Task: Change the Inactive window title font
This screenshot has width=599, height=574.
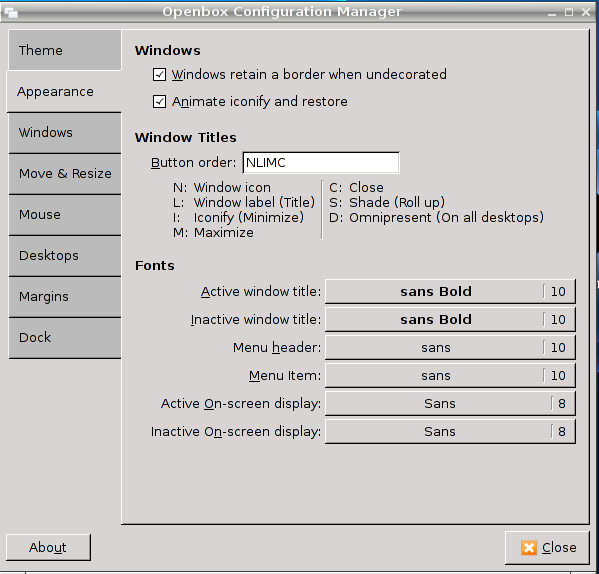Action: click(450, 320)
